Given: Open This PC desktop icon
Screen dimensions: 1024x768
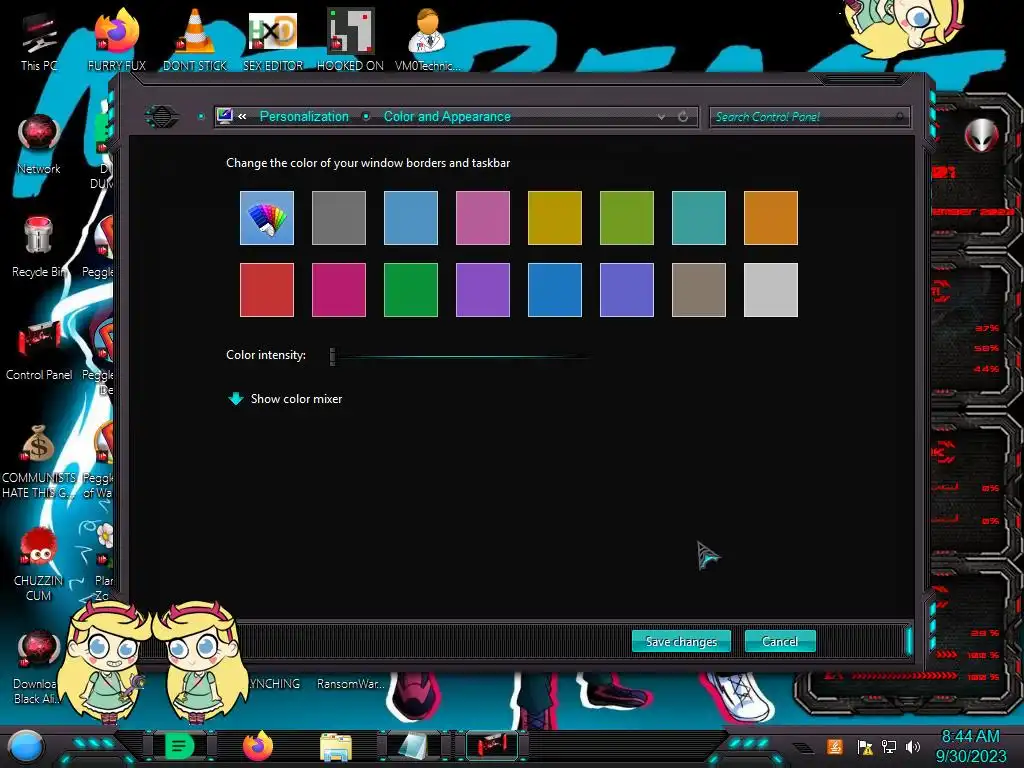Looking at the screenshot, I should coord(39,42).
